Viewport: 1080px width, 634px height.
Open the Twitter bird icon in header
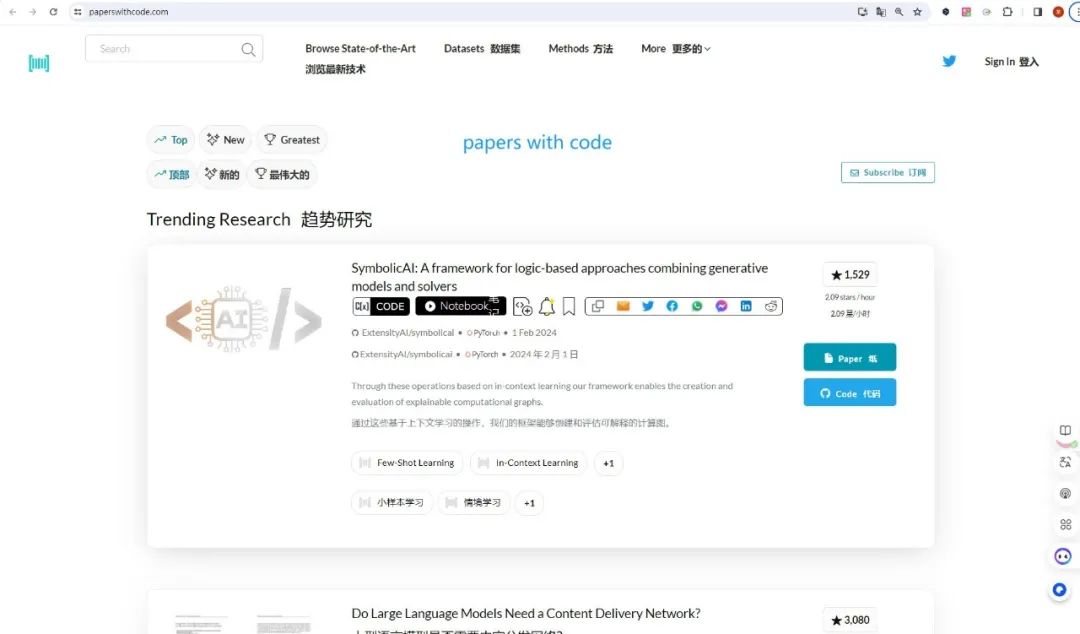pos(949,61)
